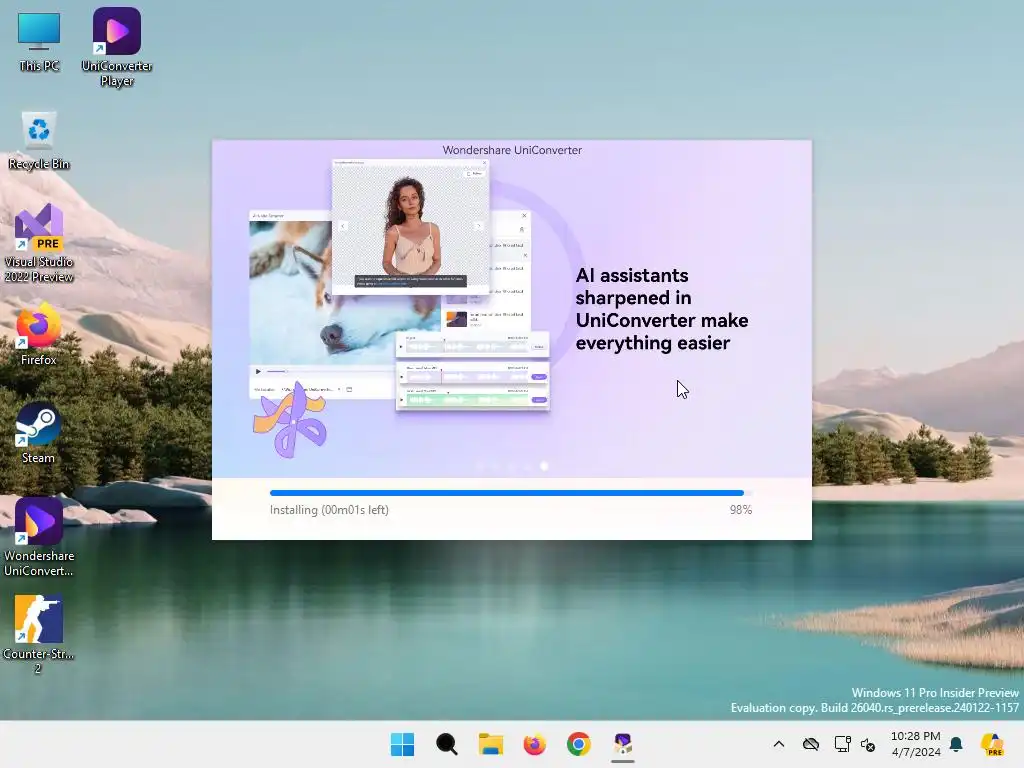Open the Windows Start menu
Viewport: 1024px width, 768px height.
(x=402, y=744)
